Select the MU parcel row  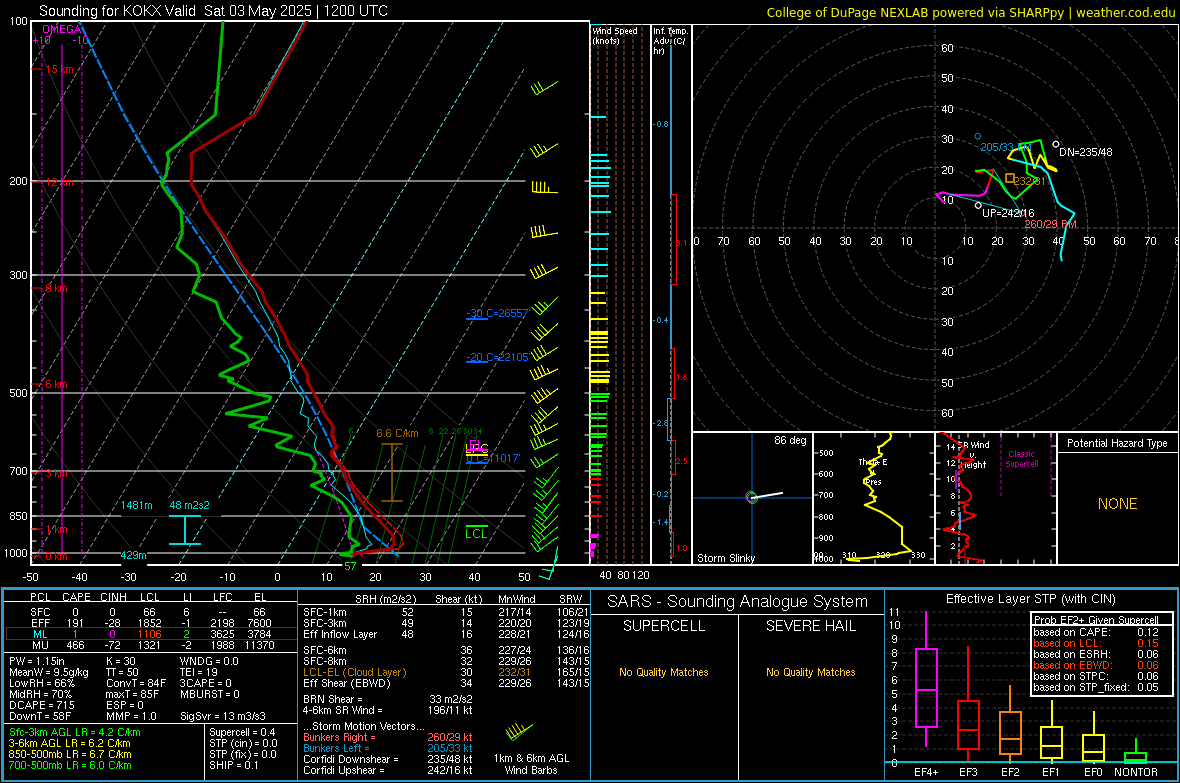[149, 645]
